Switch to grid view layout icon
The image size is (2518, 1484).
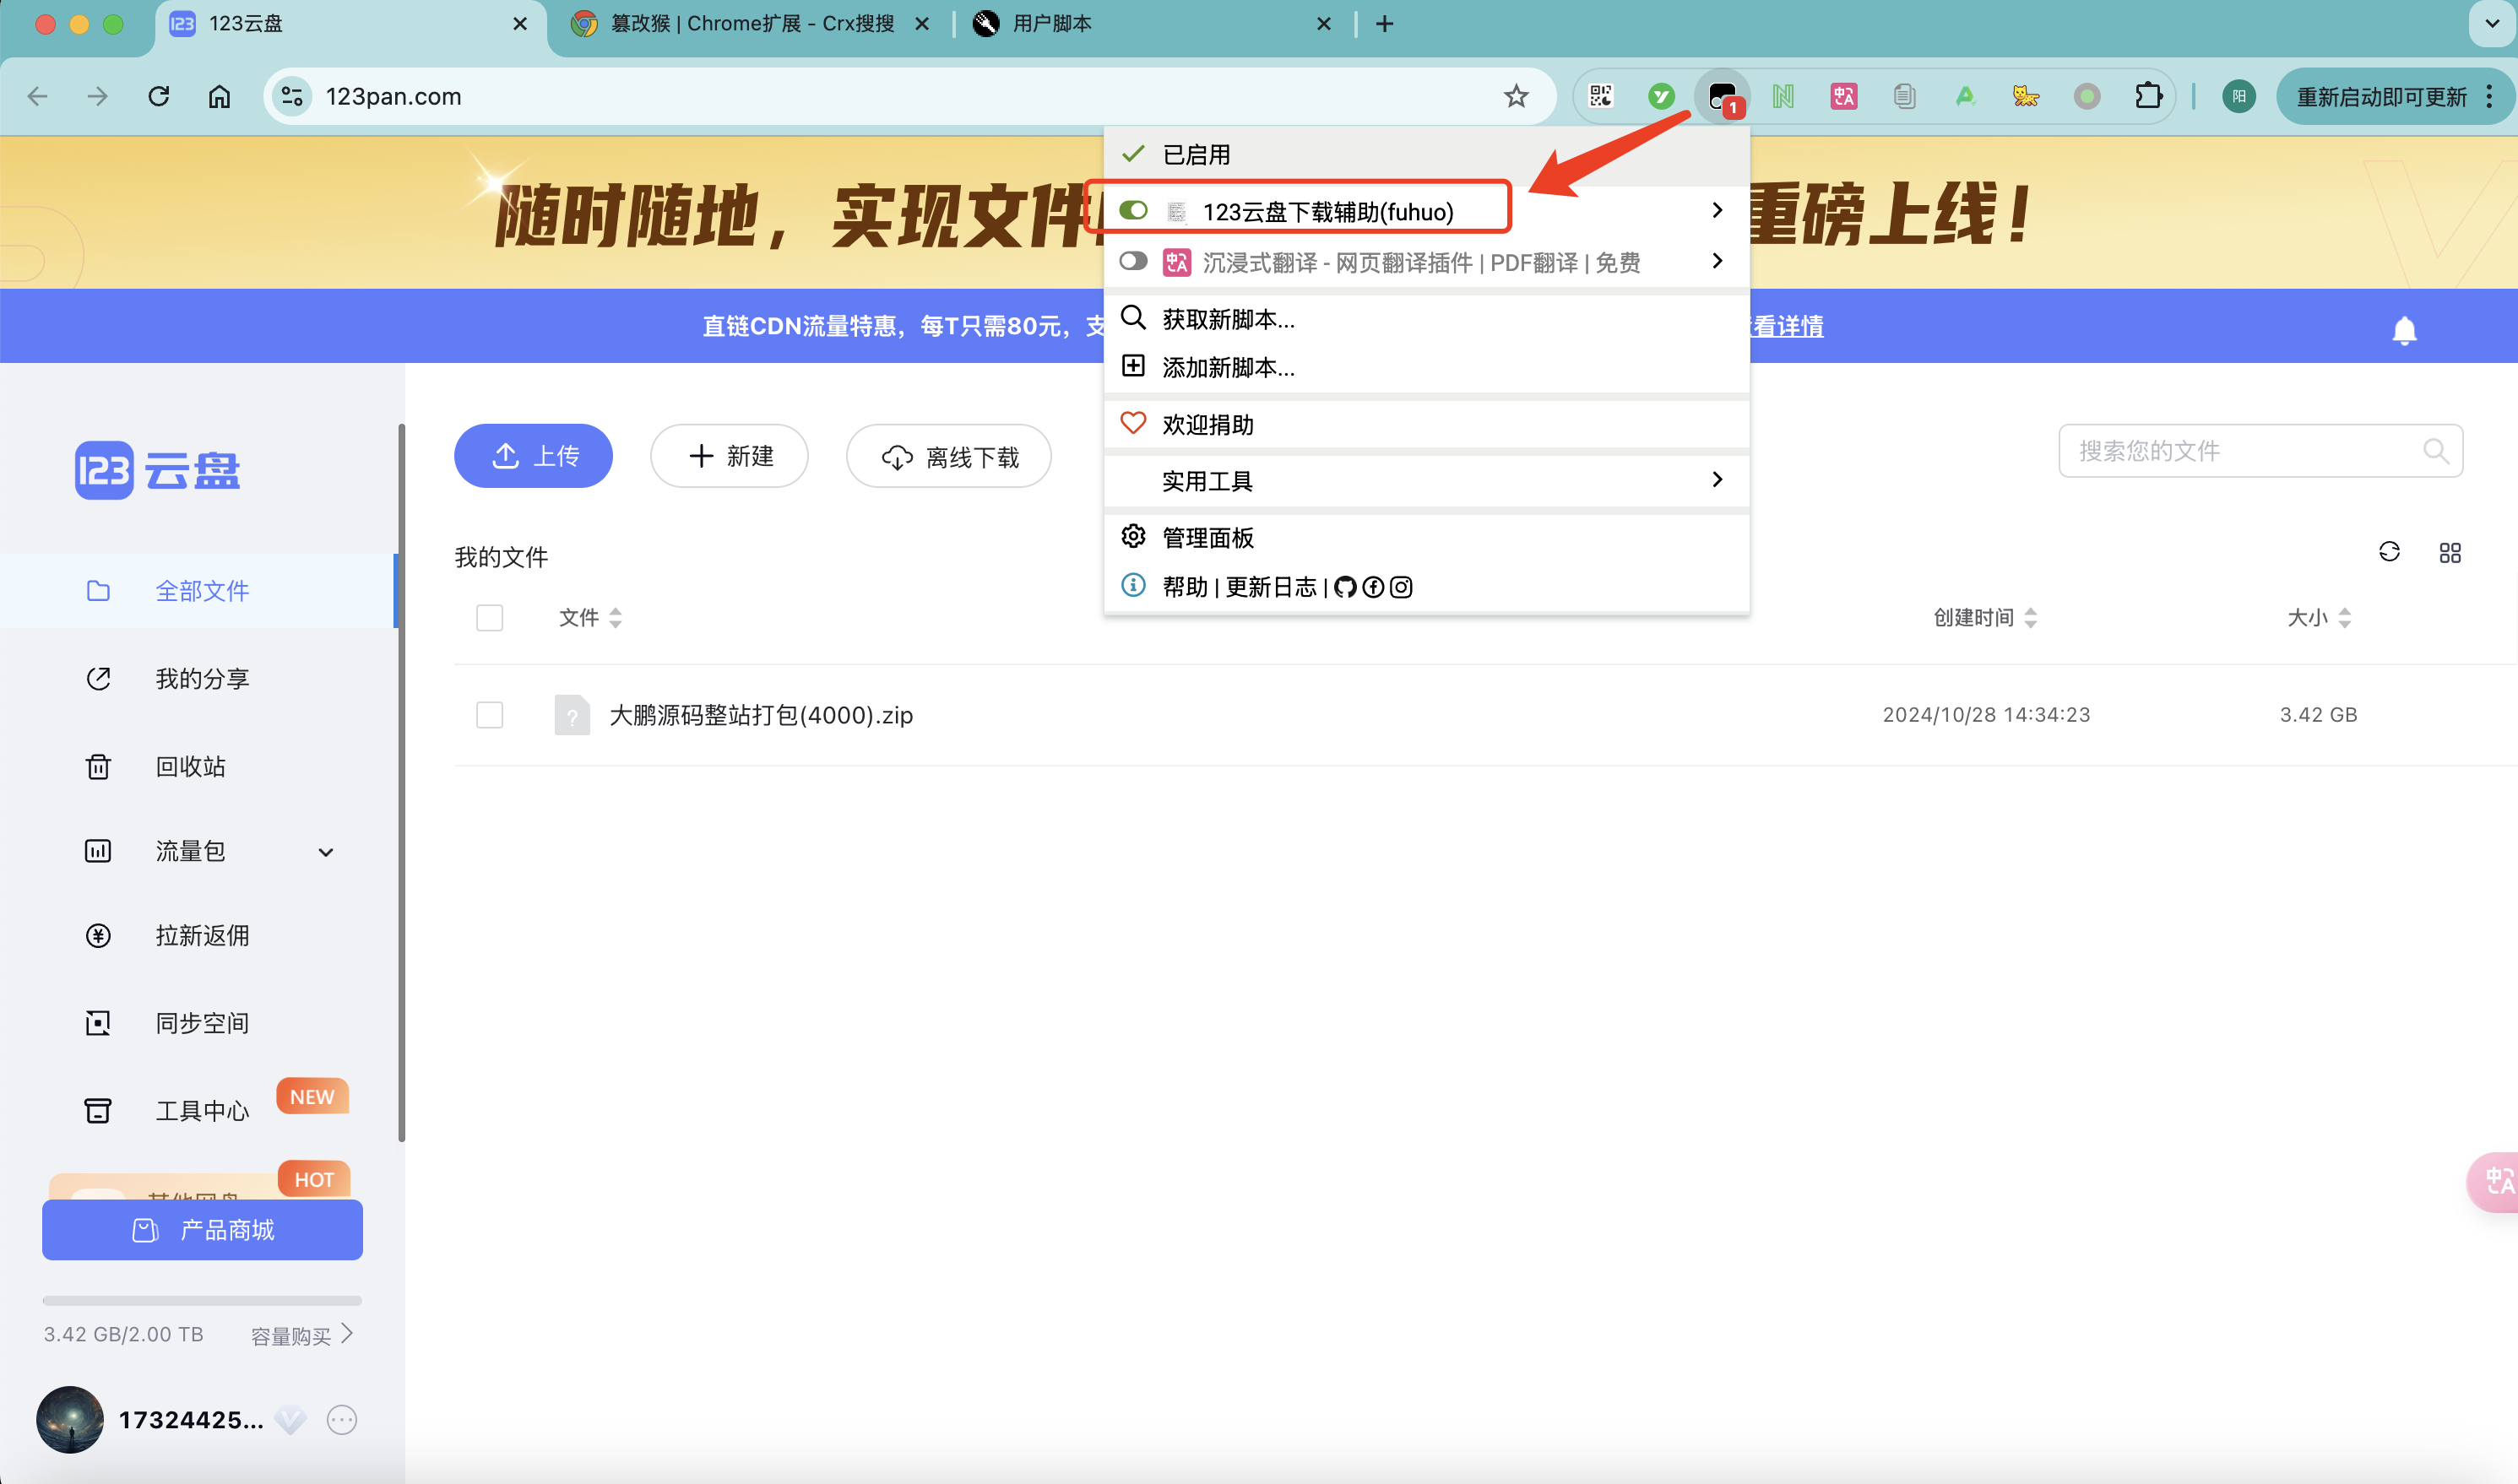pos(2450,553)
